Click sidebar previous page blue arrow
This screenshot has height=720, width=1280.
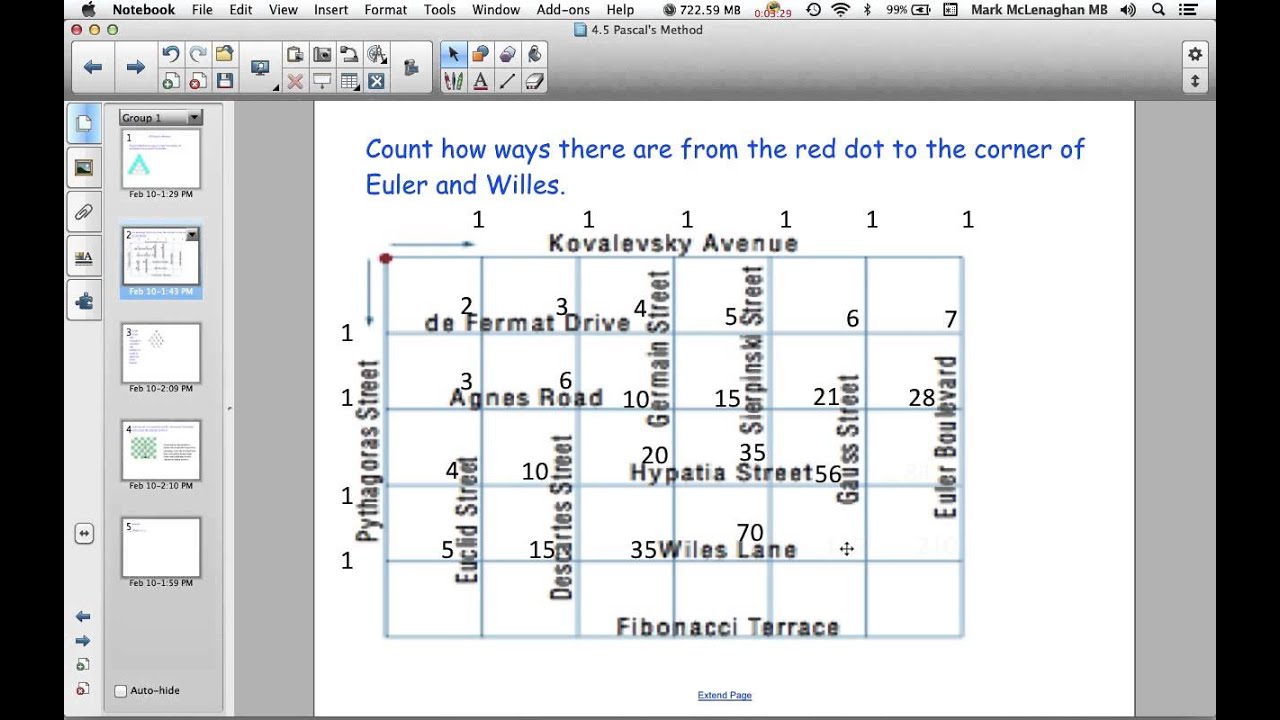pyautogui.click(x=83, y=617)
